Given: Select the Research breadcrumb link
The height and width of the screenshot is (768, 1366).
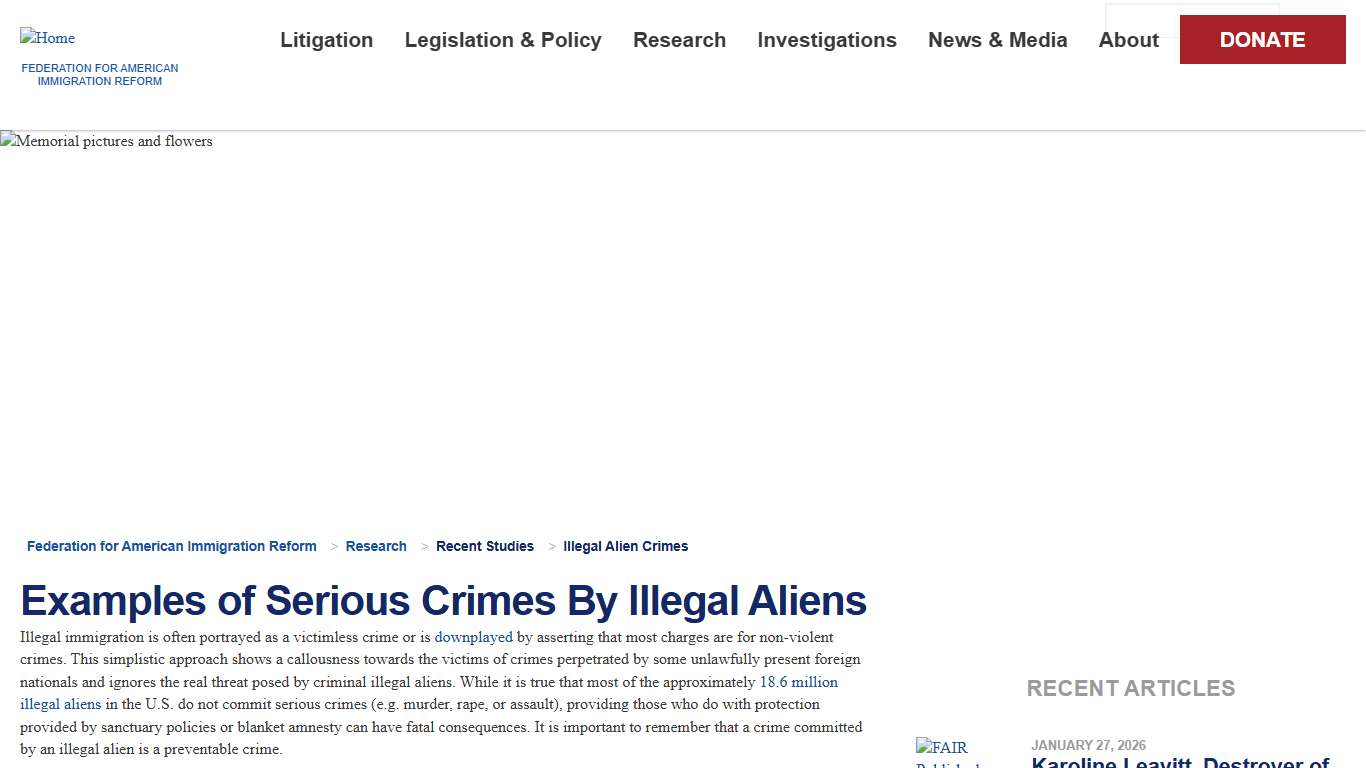Looking at the screenshot, I should click(x=376, y=546).
